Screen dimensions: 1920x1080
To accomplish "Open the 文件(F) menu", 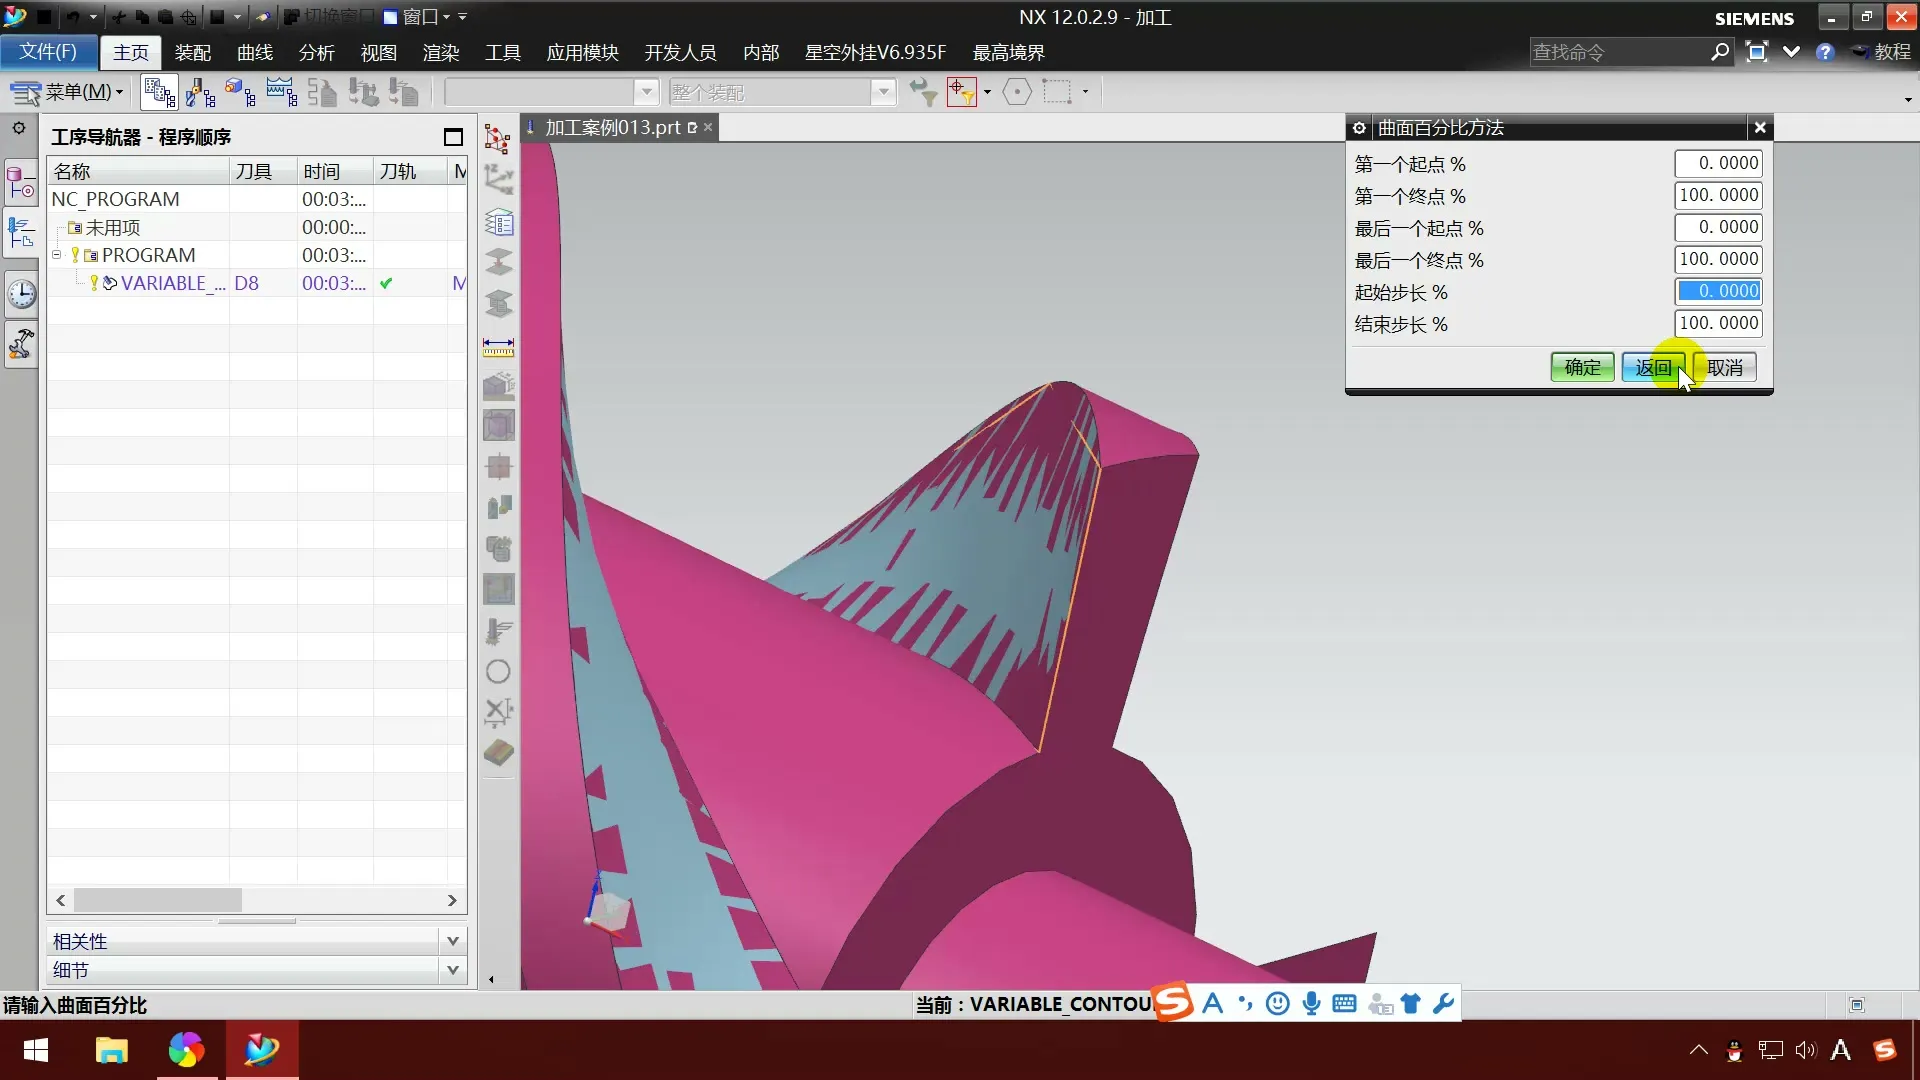I will [x=48, y=52].
